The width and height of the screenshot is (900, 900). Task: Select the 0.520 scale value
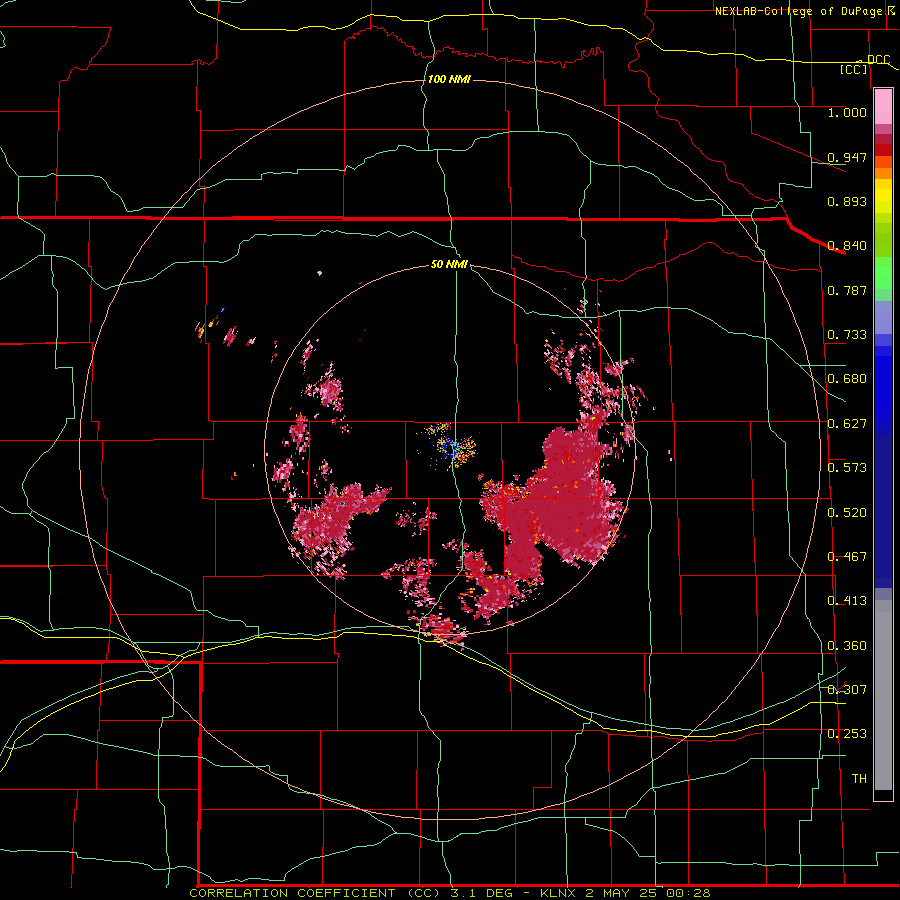pyautogui.click(x=847, y=513)
